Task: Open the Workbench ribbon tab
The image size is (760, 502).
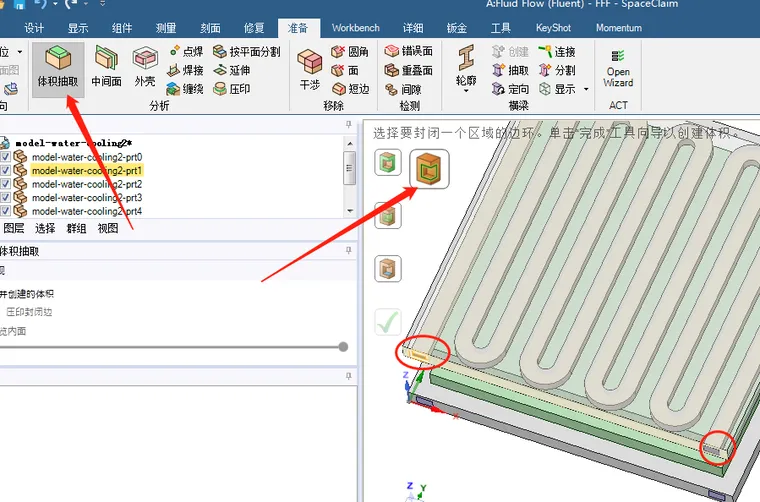Action: [356, 28]
